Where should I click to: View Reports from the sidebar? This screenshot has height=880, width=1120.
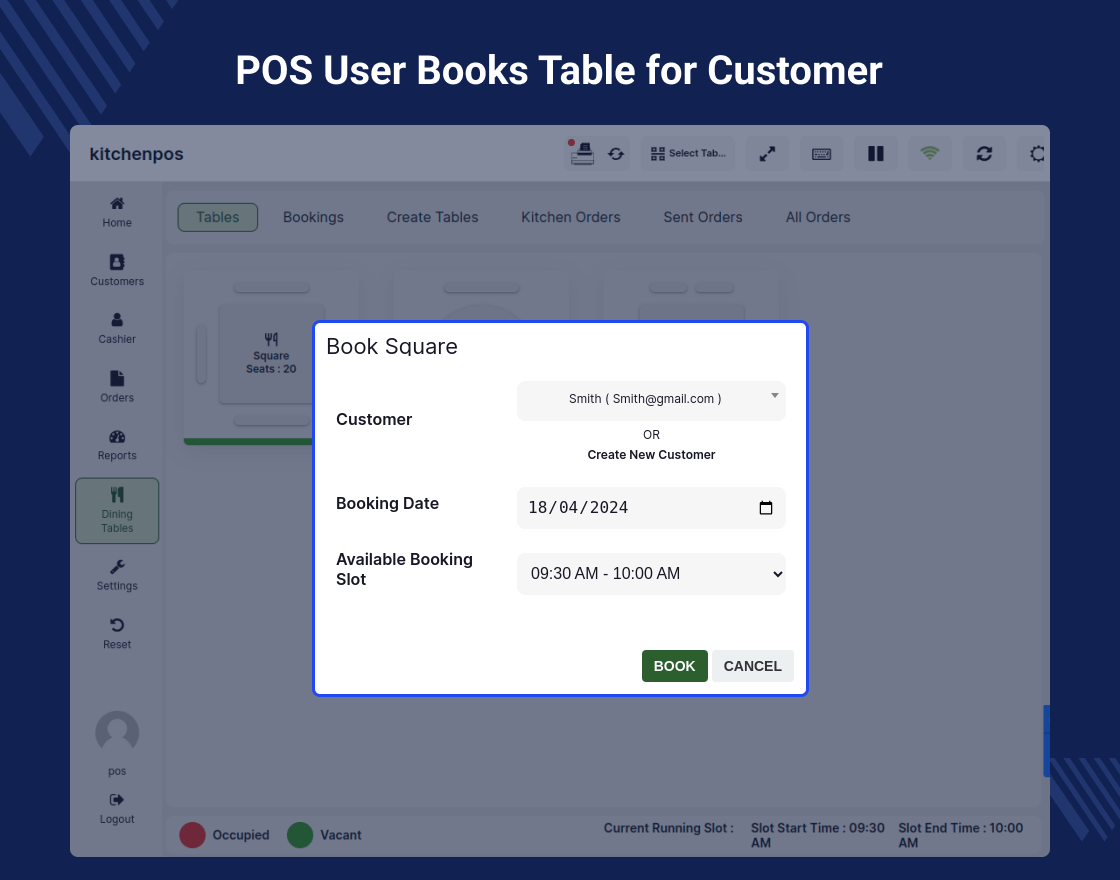(x=117, y=443)
